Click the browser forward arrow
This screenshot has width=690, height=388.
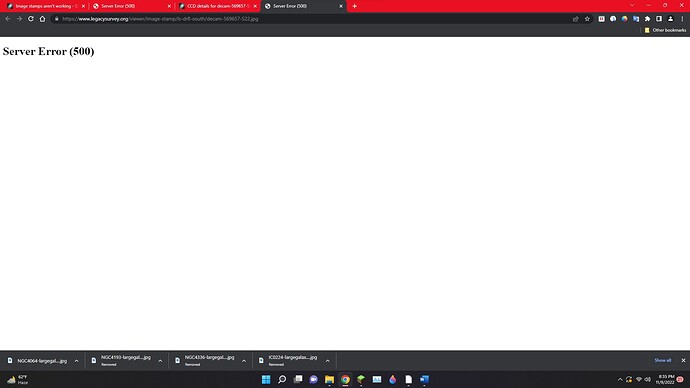click(19, 19)
